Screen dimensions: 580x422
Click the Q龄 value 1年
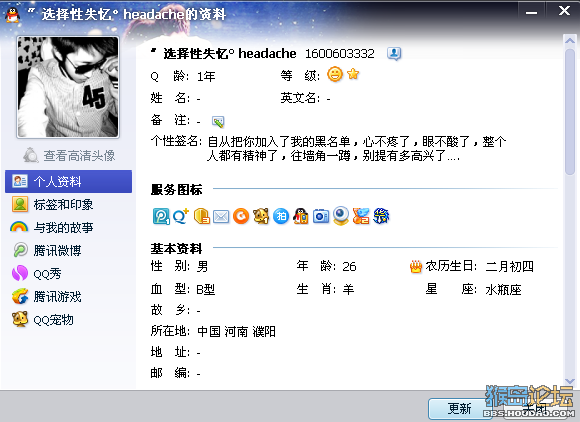point(206,77)
